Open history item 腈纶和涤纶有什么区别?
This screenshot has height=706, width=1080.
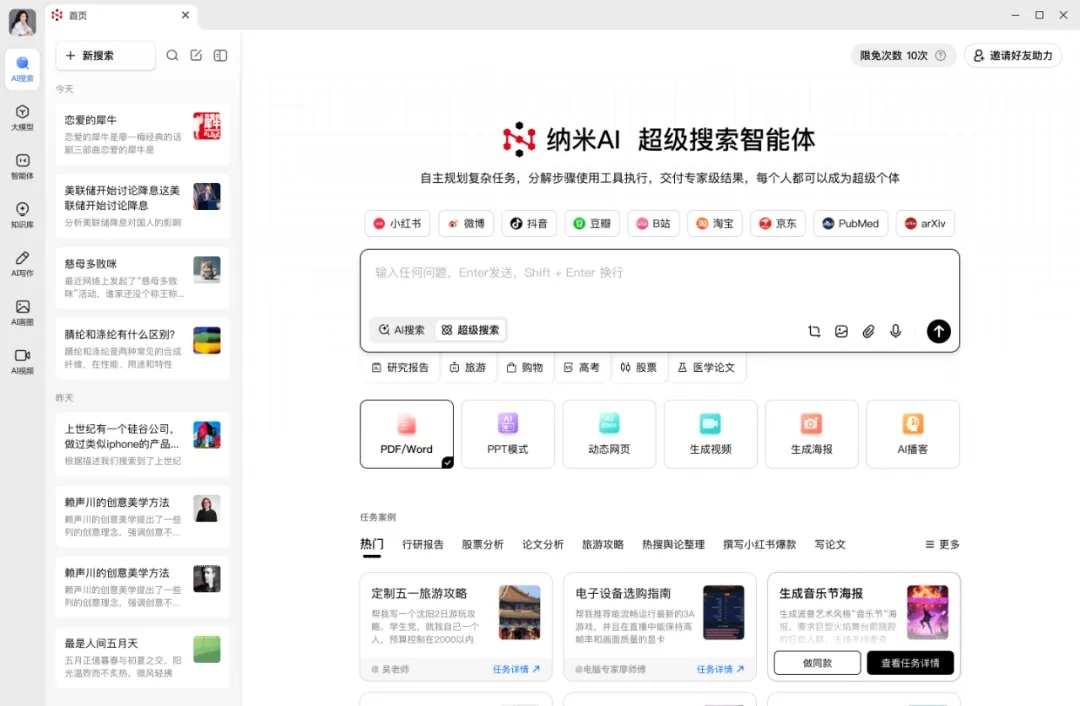tap(143, 349)
